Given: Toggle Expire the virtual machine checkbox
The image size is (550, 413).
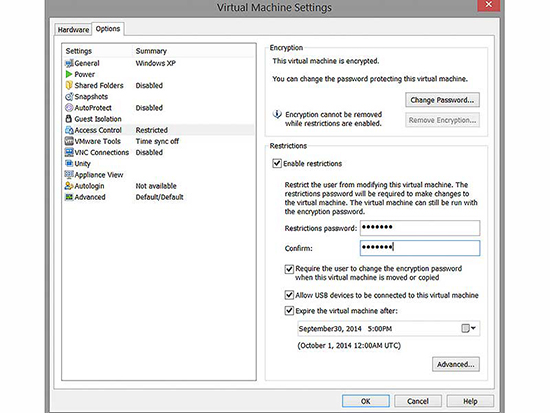Looking at the screenshot, I should click(x=289, y=311).
